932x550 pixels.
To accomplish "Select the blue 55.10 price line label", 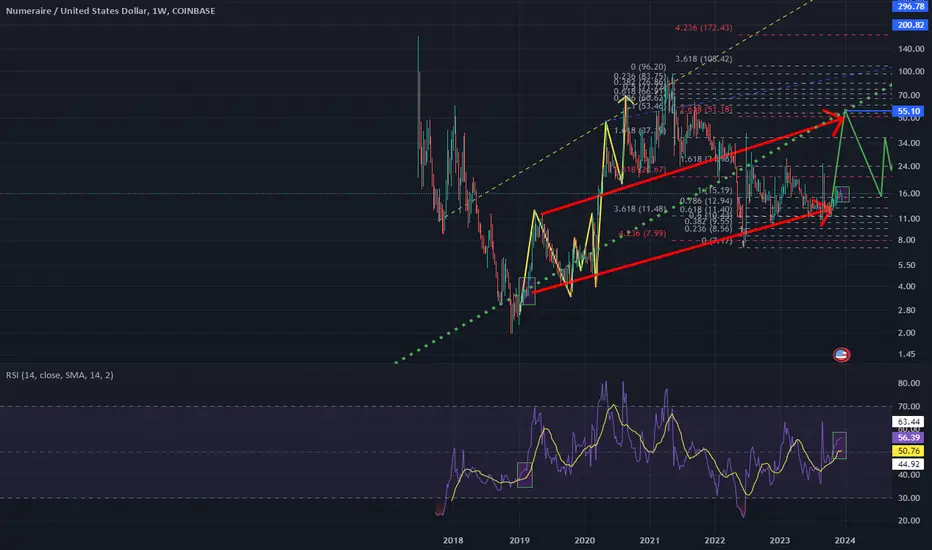I will 909,111.
